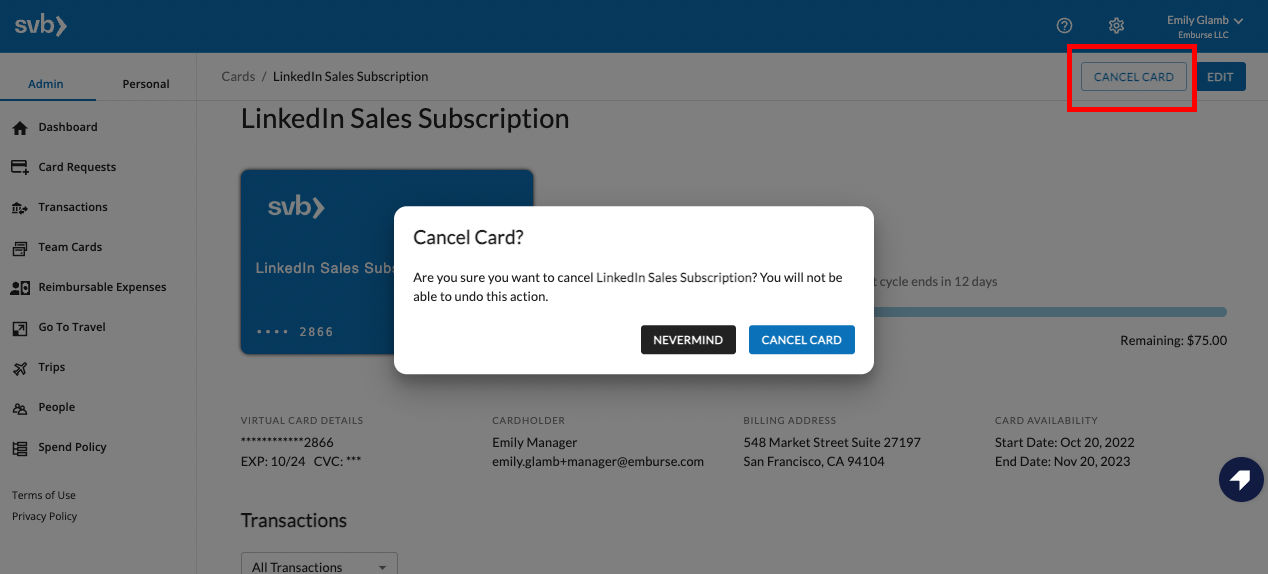Click the Cards breadcrumb link
This screenshot has height=574, width=1268.
tap(238, 77)
